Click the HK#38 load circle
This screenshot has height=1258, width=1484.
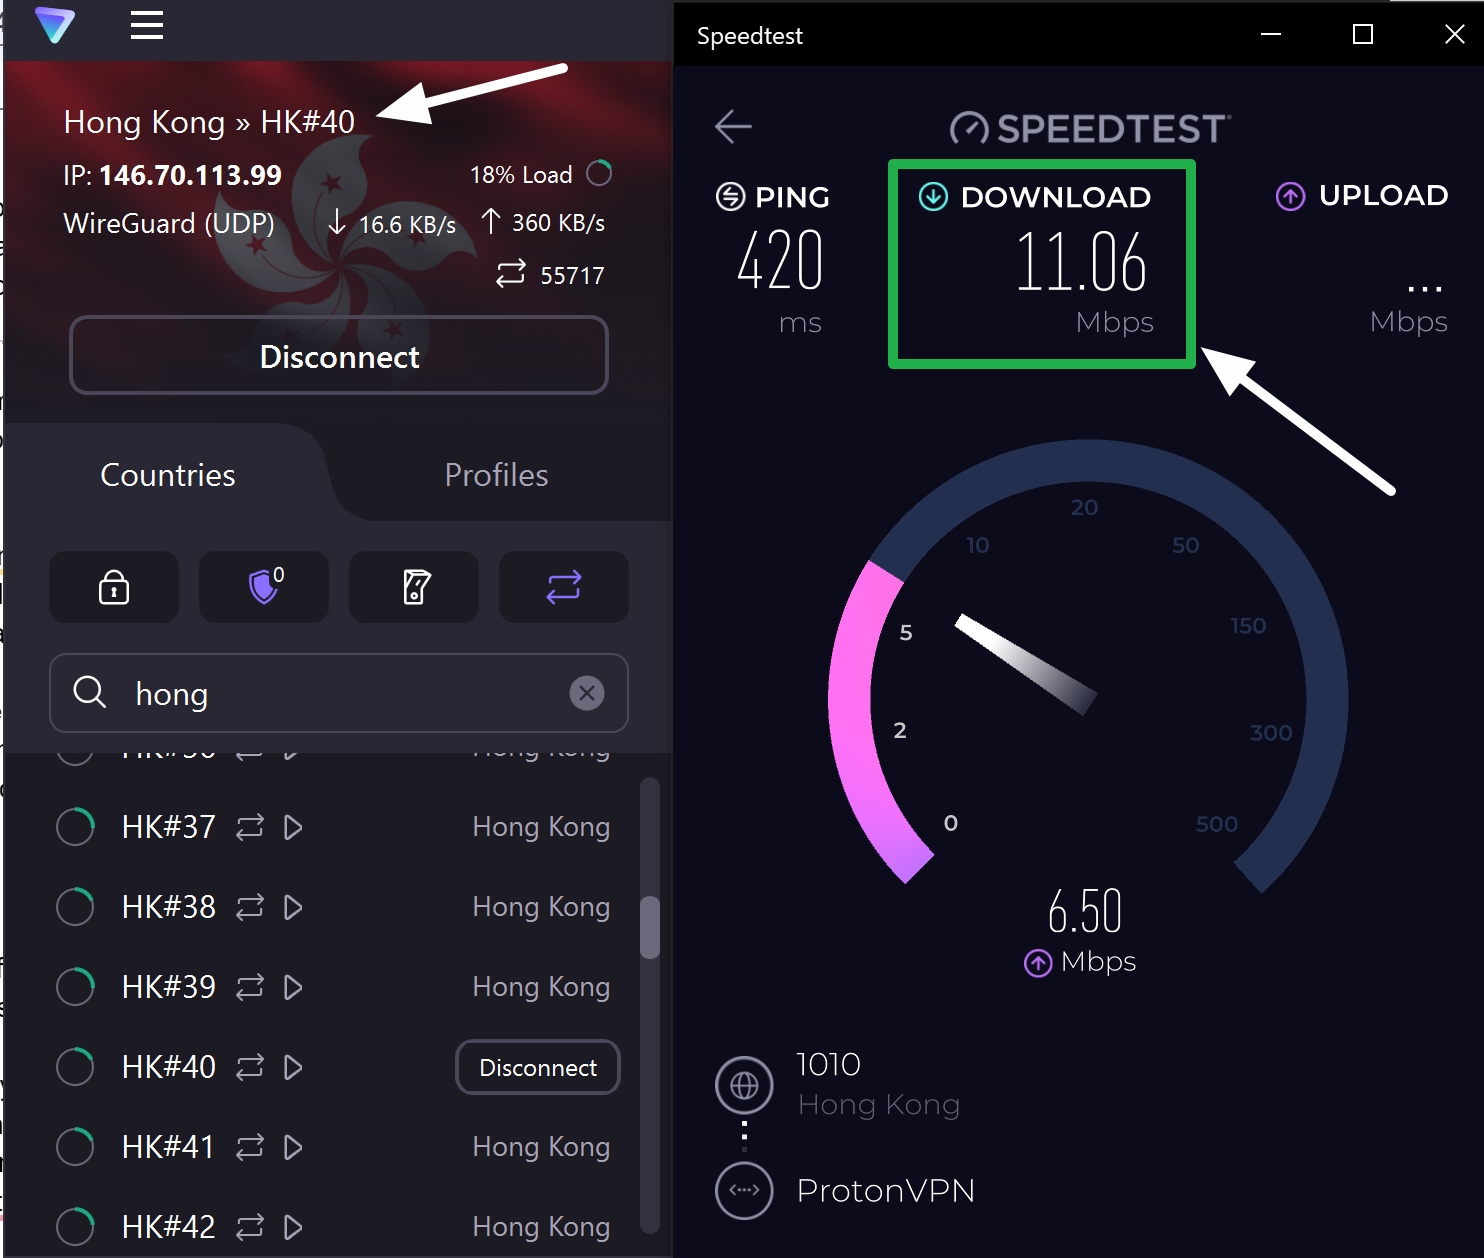tap(75, 907)
